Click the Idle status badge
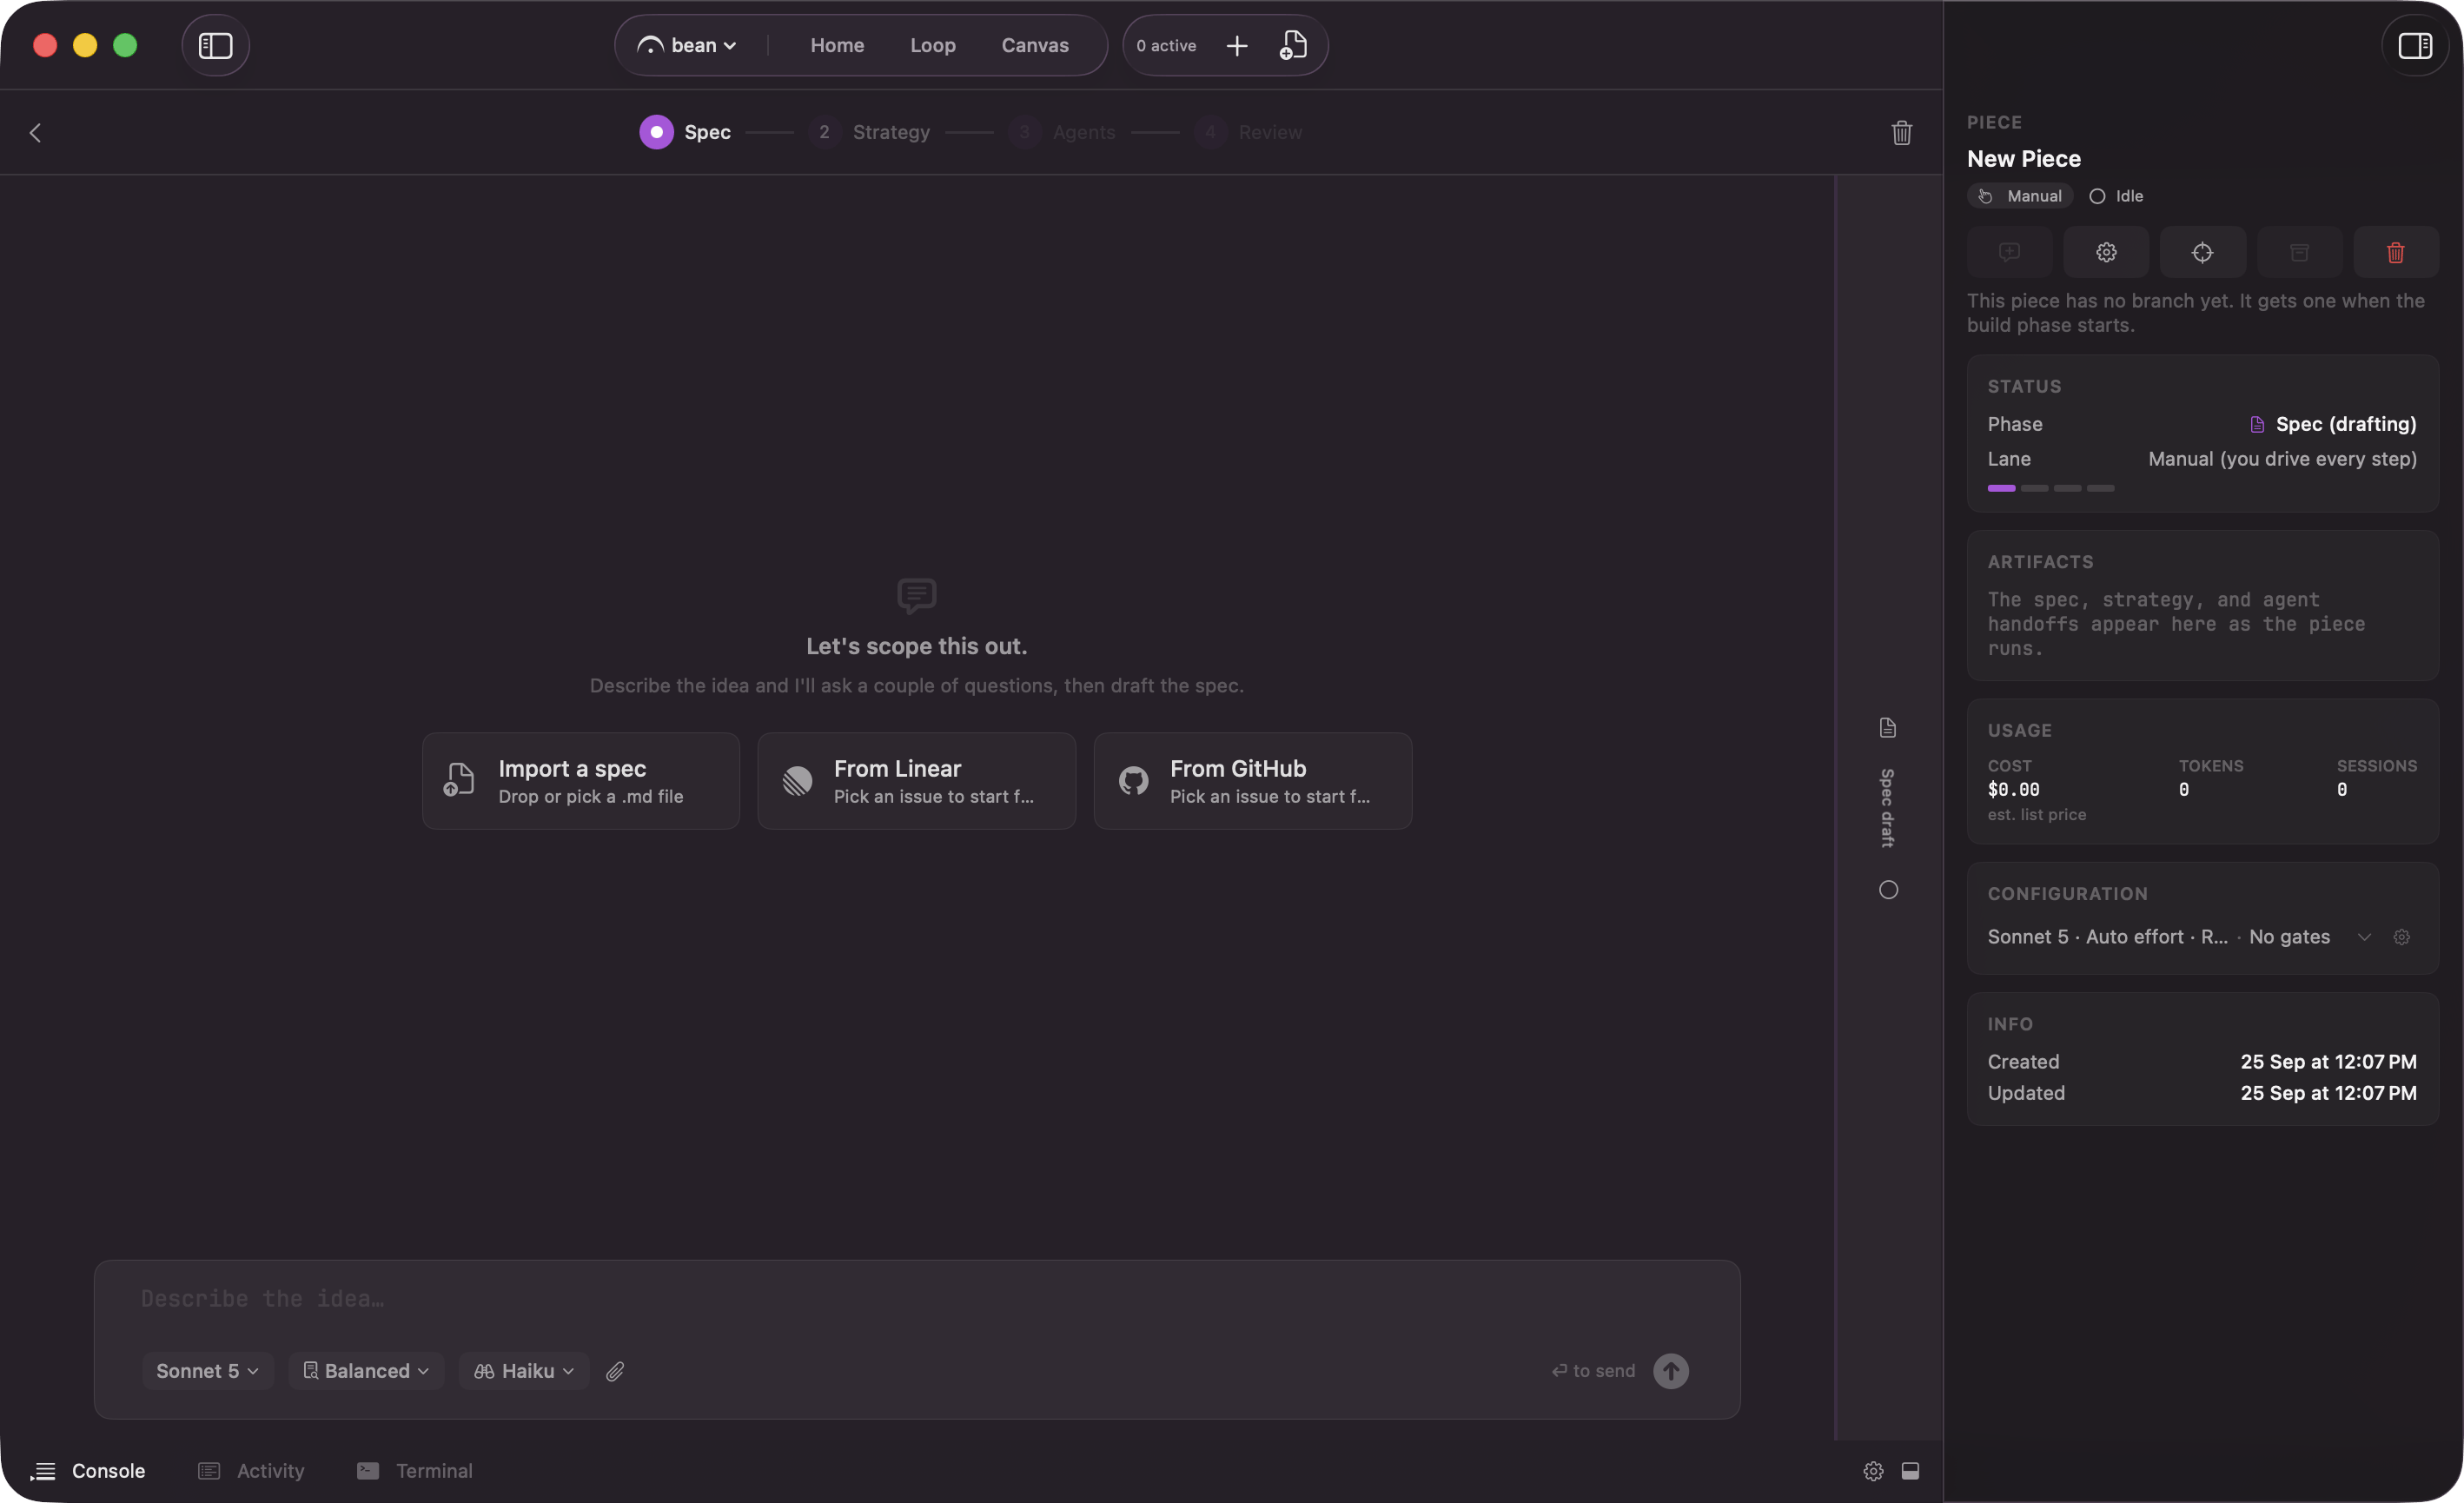This screenshot has height=1503, width=2464. [2116, 196]
